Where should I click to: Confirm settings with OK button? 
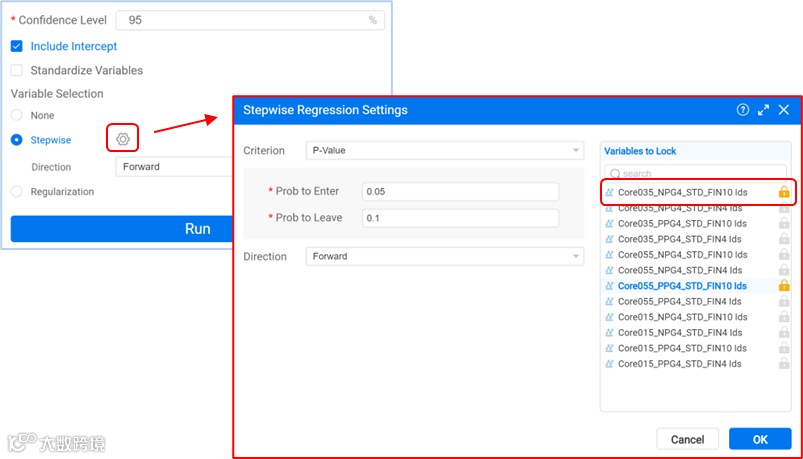(x=760, y=439)
